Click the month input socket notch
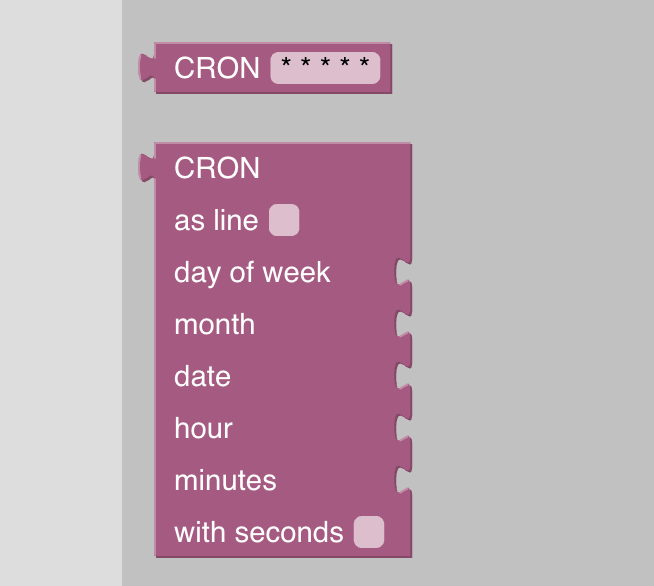This screenshot has height=586, width=654. pos(403,325)
